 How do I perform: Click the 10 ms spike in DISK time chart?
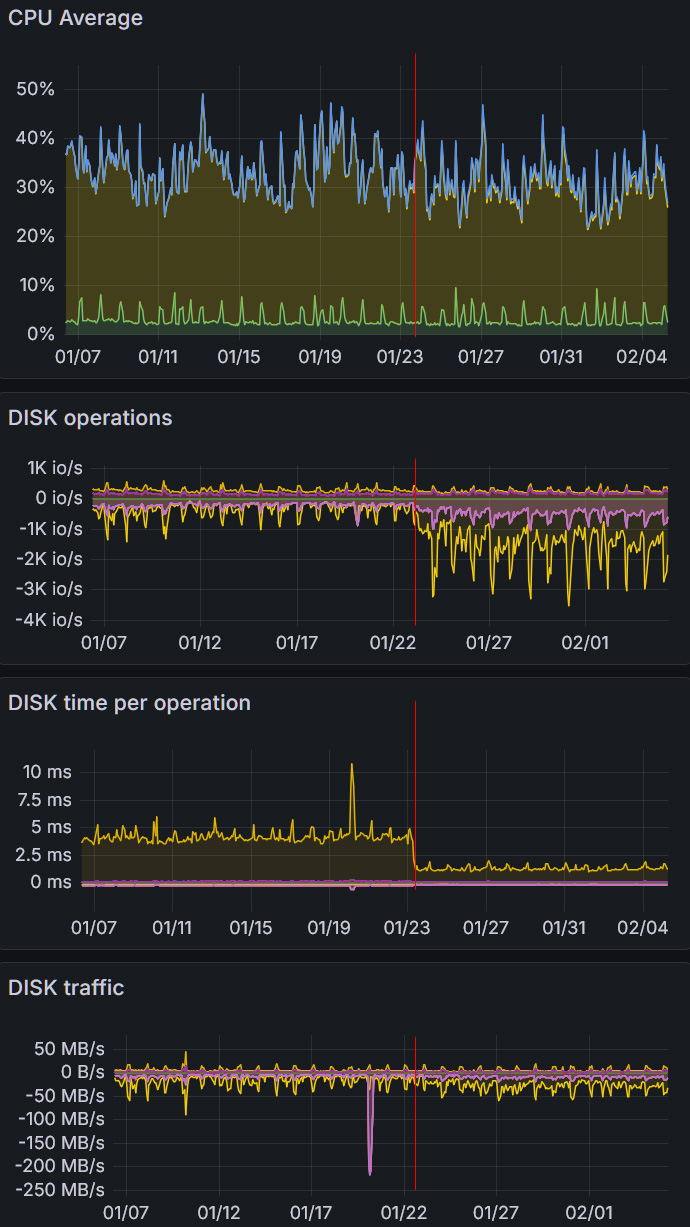click(352, 766)
